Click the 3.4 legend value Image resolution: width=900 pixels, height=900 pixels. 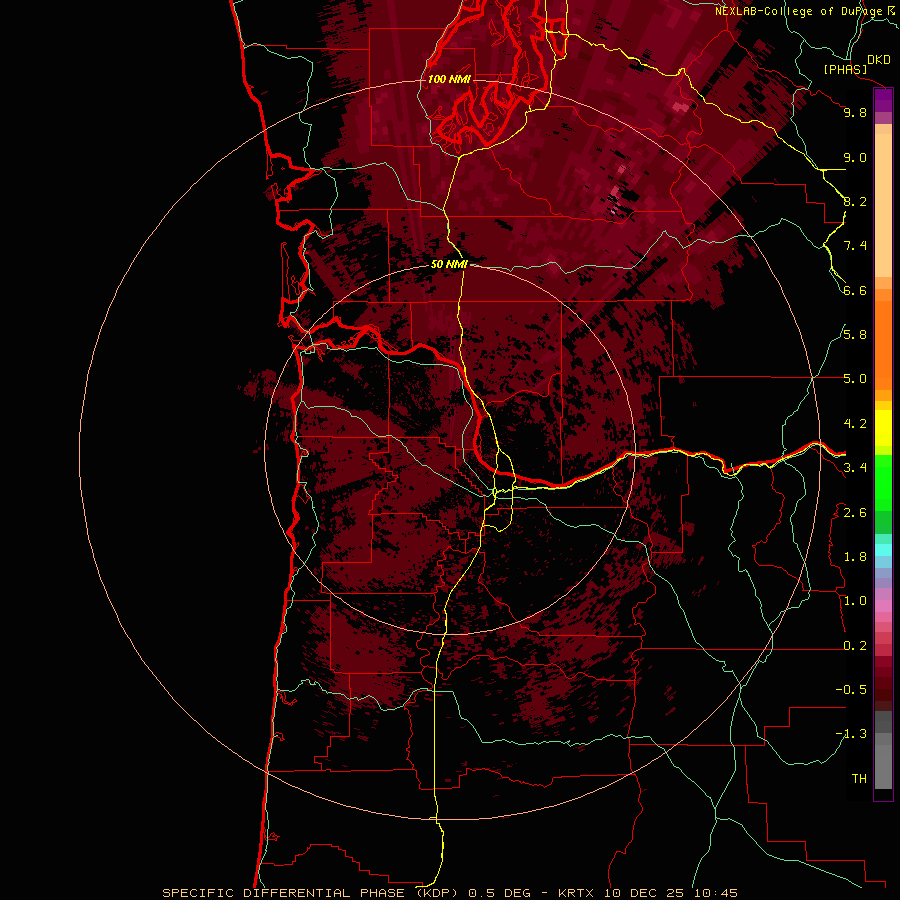coord(855,468)
